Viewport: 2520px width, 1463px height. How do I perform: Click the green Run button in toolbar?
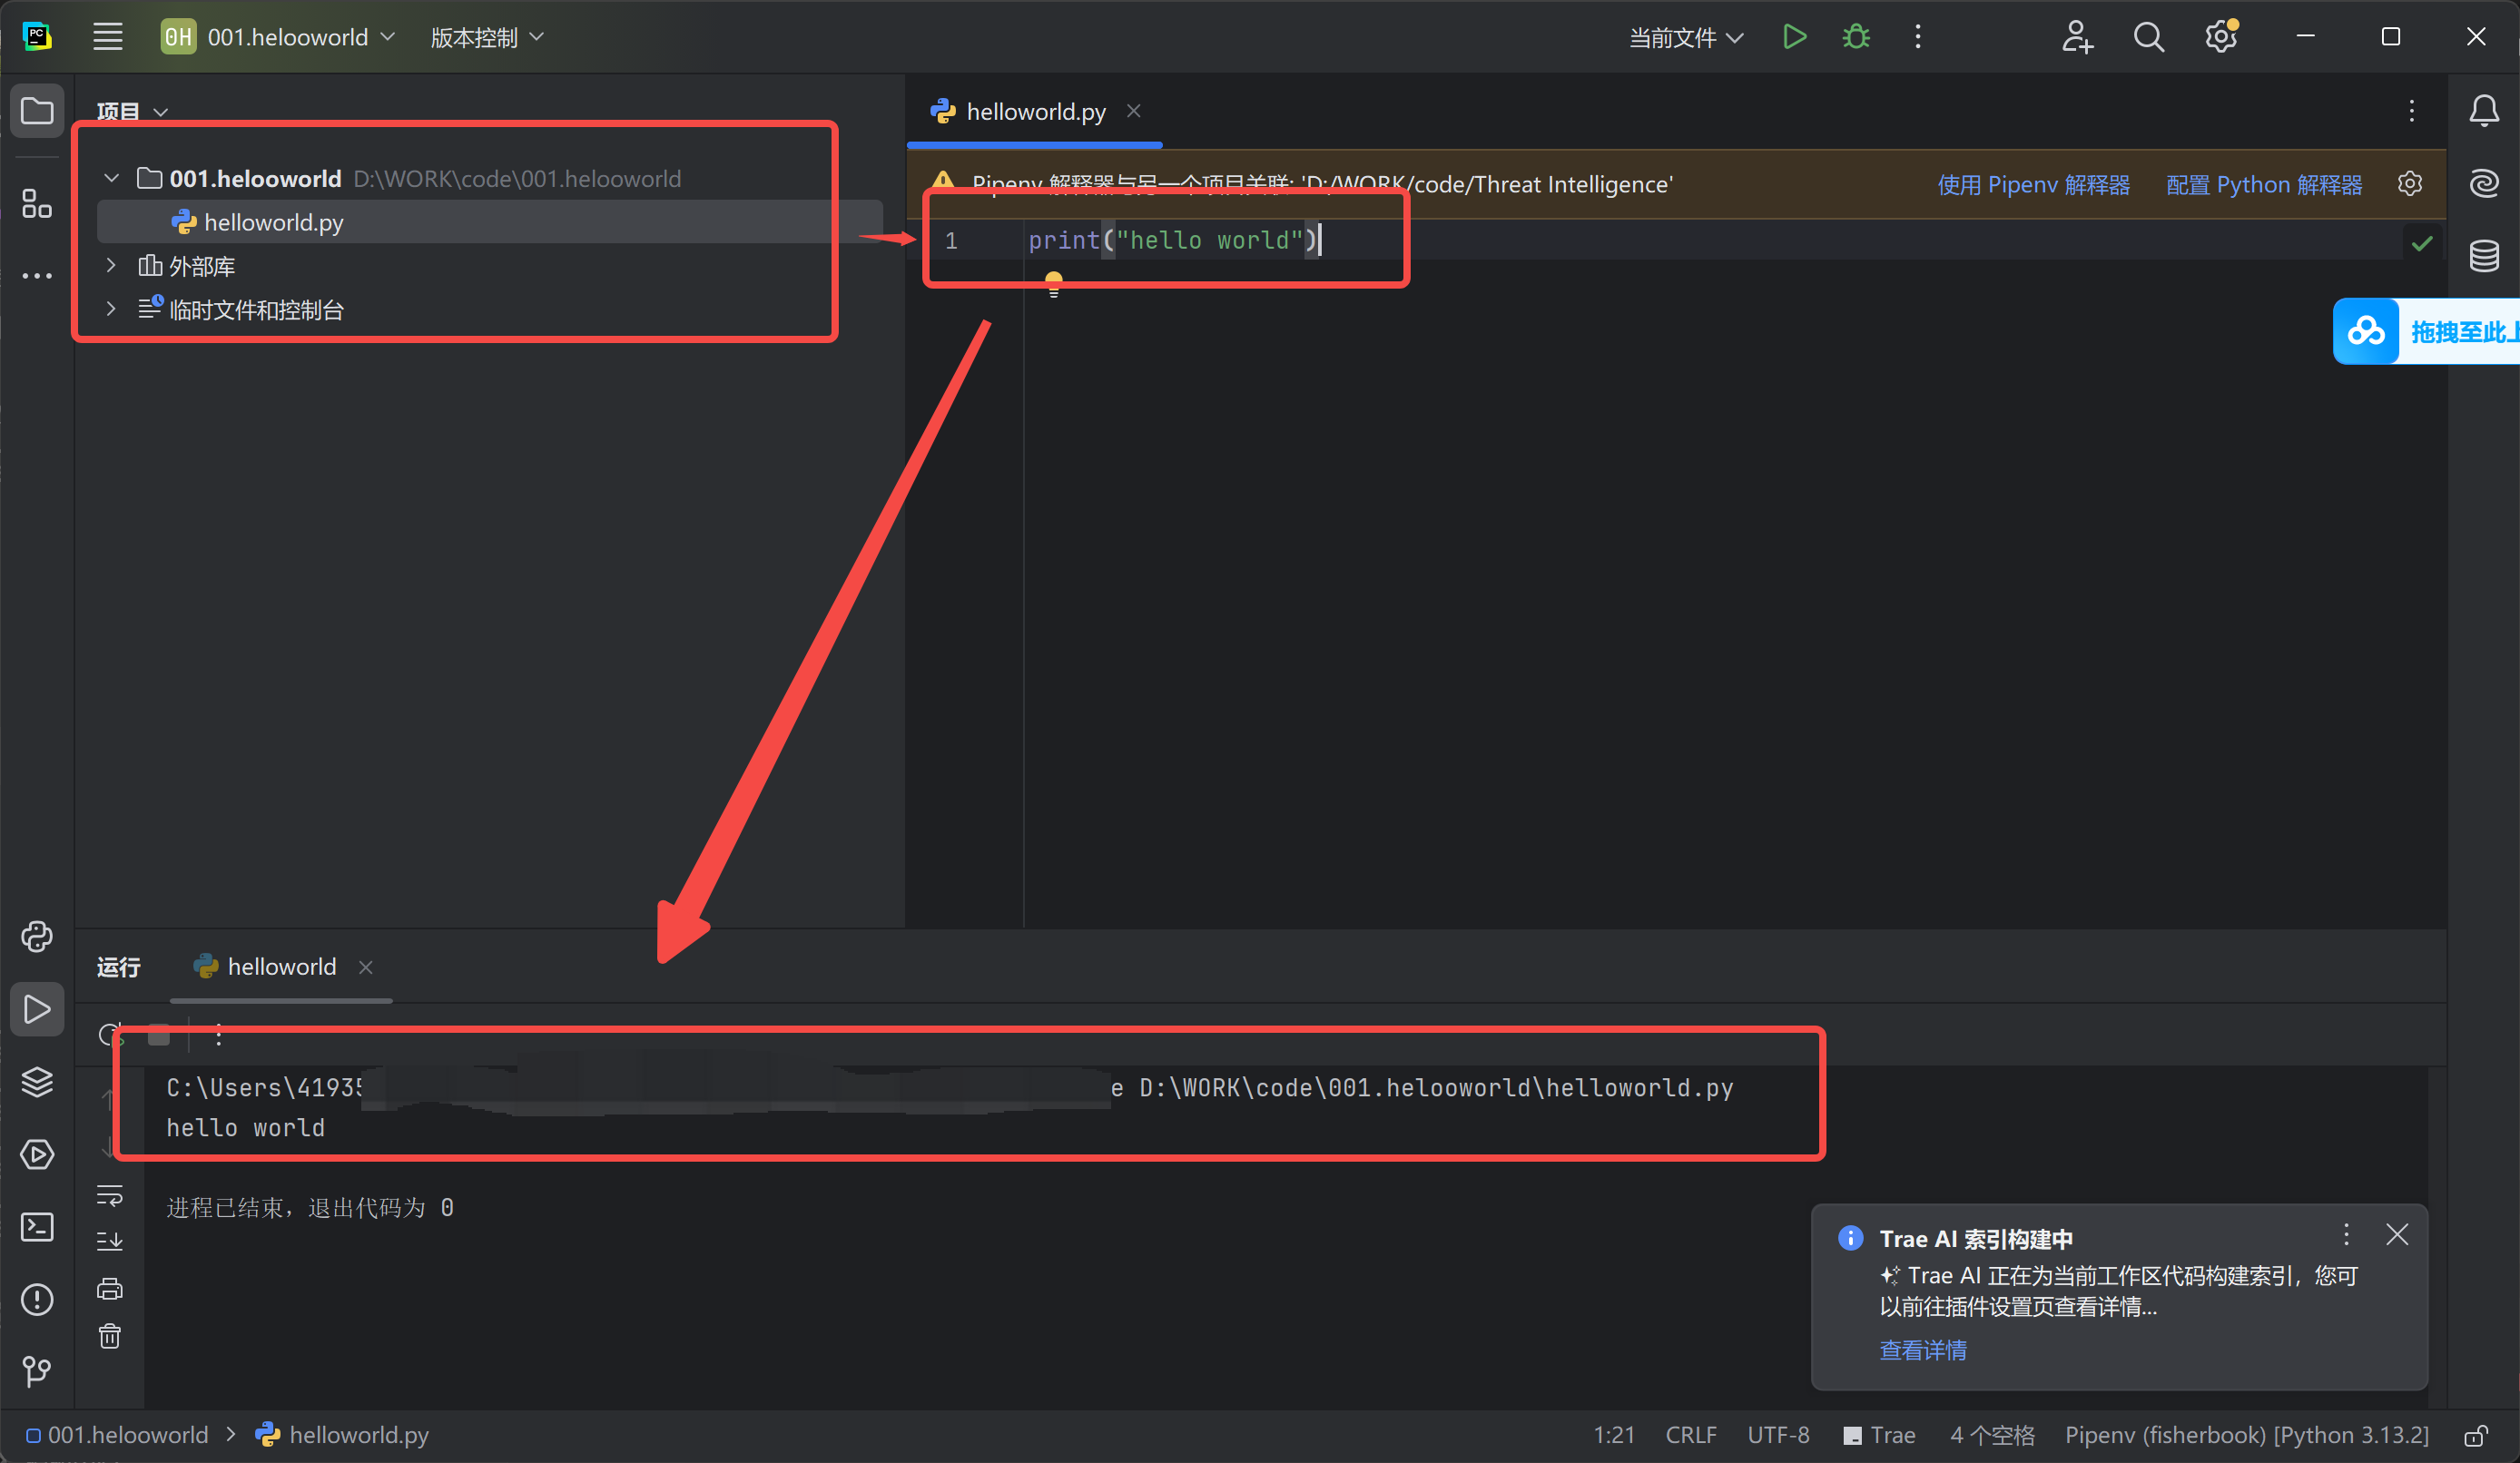coord(1794,37)
